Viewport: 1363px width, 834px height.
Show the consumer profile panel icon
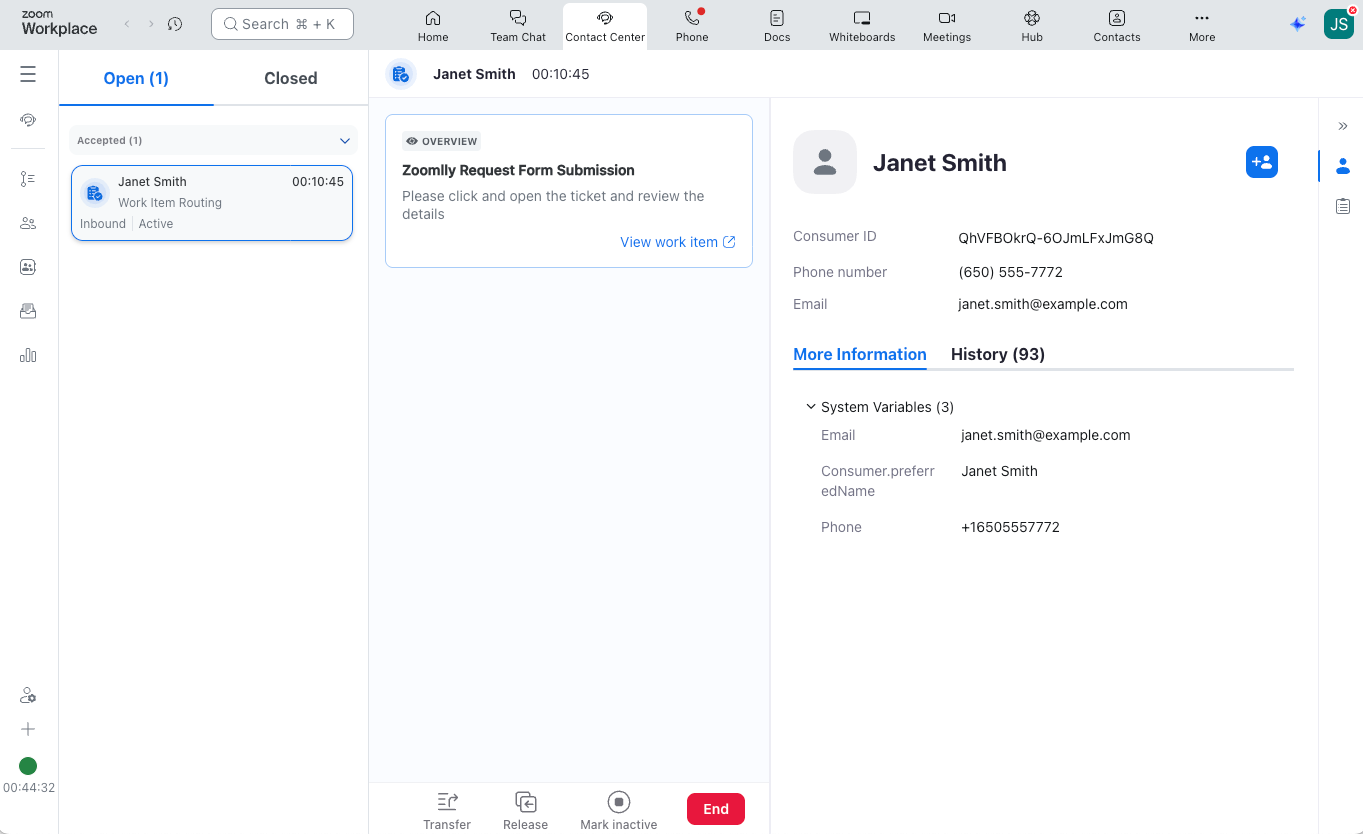(x=1343, y=167)
